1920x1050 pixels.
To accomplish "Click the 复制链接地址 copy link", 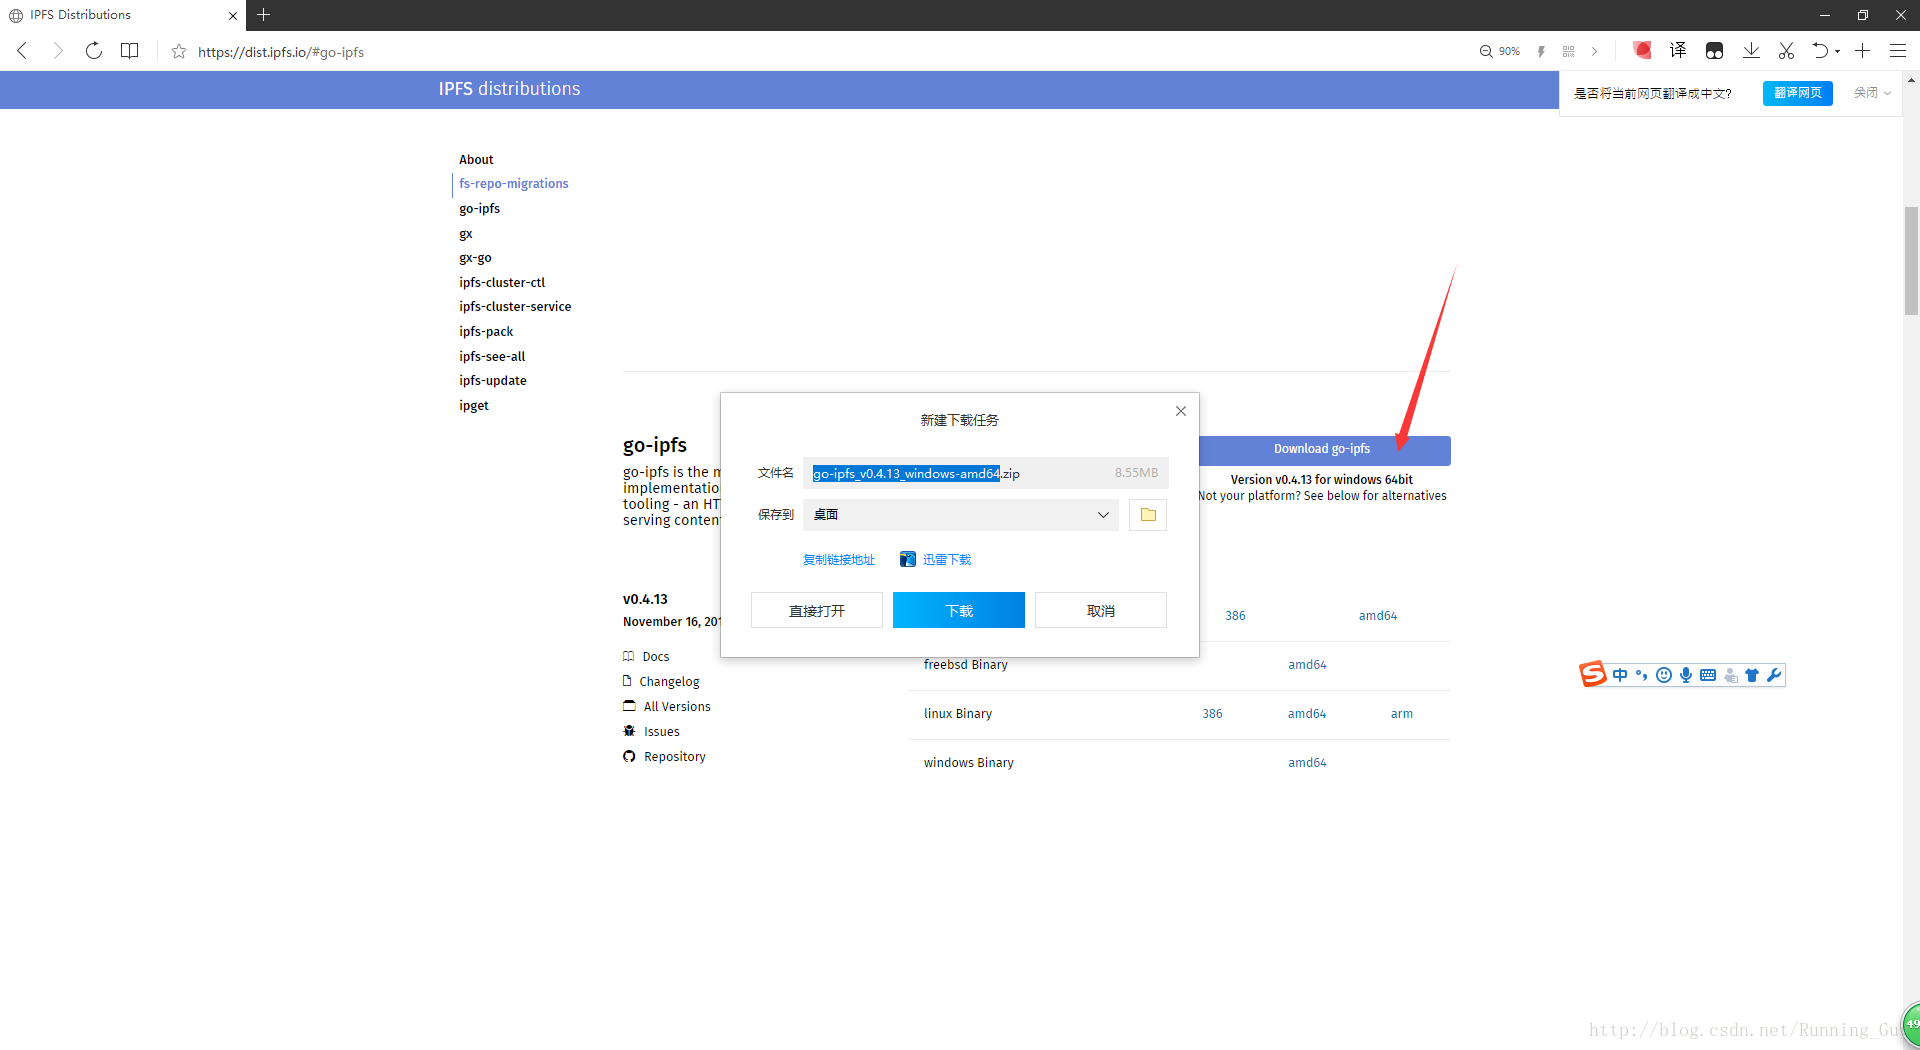I will pyautogui.click(x=839, y=560).
